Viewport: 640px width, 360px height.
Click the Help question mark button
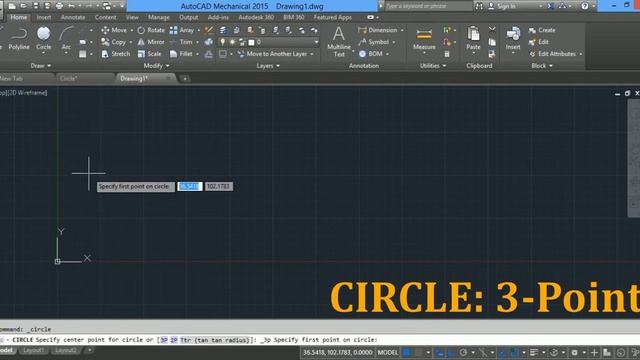(584, 6)
